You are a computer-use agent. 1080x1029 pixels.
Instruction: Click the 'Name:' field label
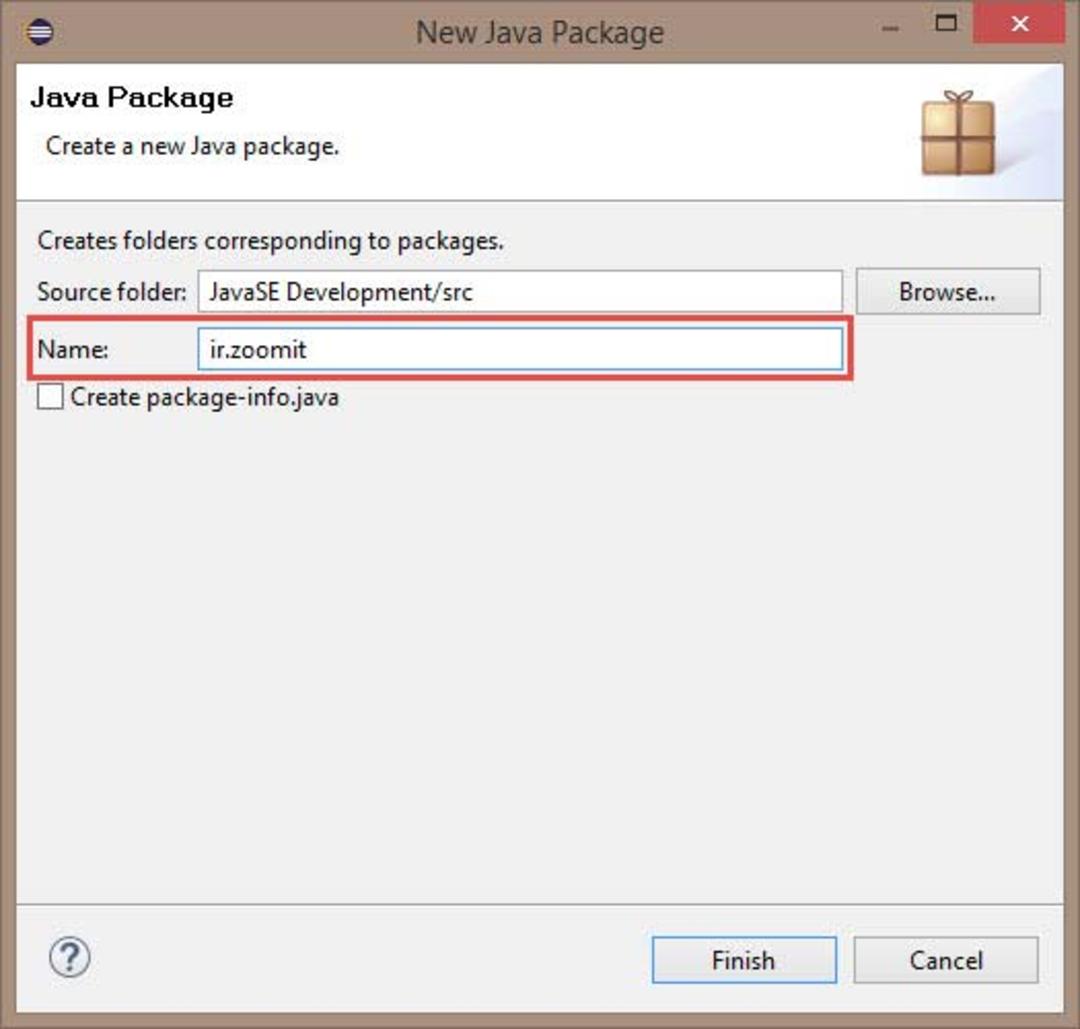tap(72, 349)
